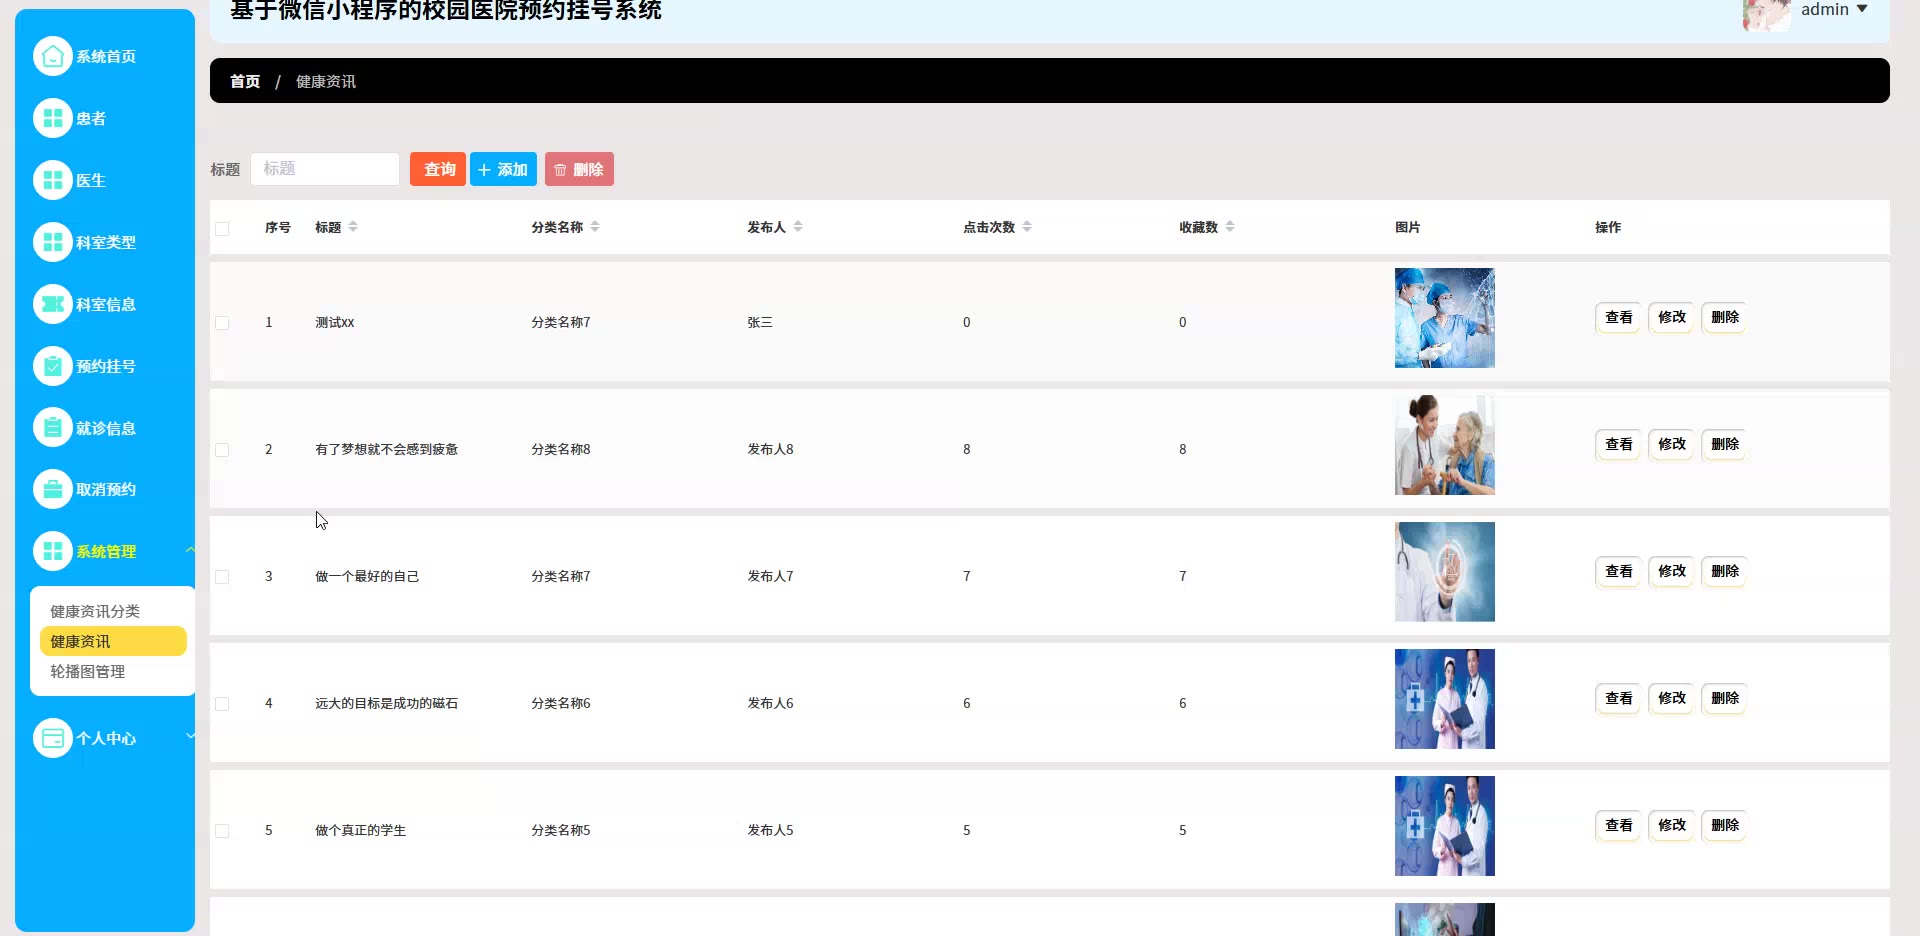Open the image thumbnail for 远大的目标是成功的磁石
Image resolution: width=1920 pixels, height=936 pixels.
(x=1445, y=699)
